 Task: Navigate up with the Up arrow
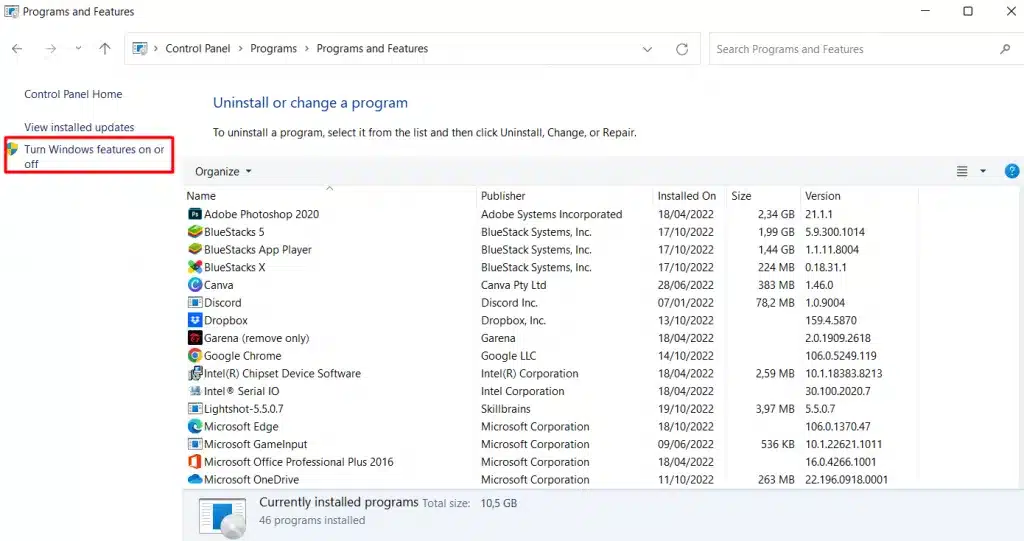pyautogui.click(x=105, y=49)
